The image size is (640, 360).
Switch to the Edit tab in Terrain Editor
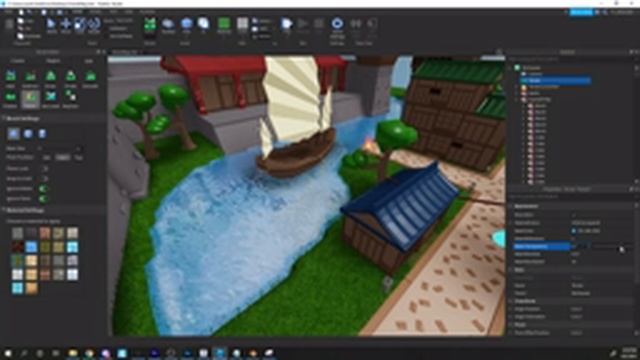[x=89, y=60]
